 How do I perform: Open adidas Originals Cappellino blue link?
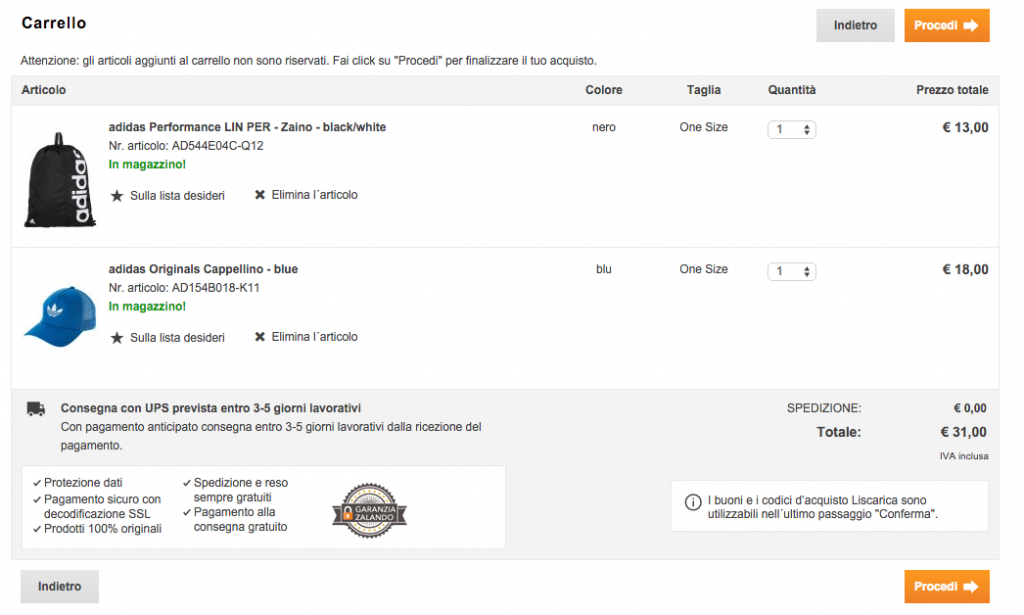pos(203,269)
